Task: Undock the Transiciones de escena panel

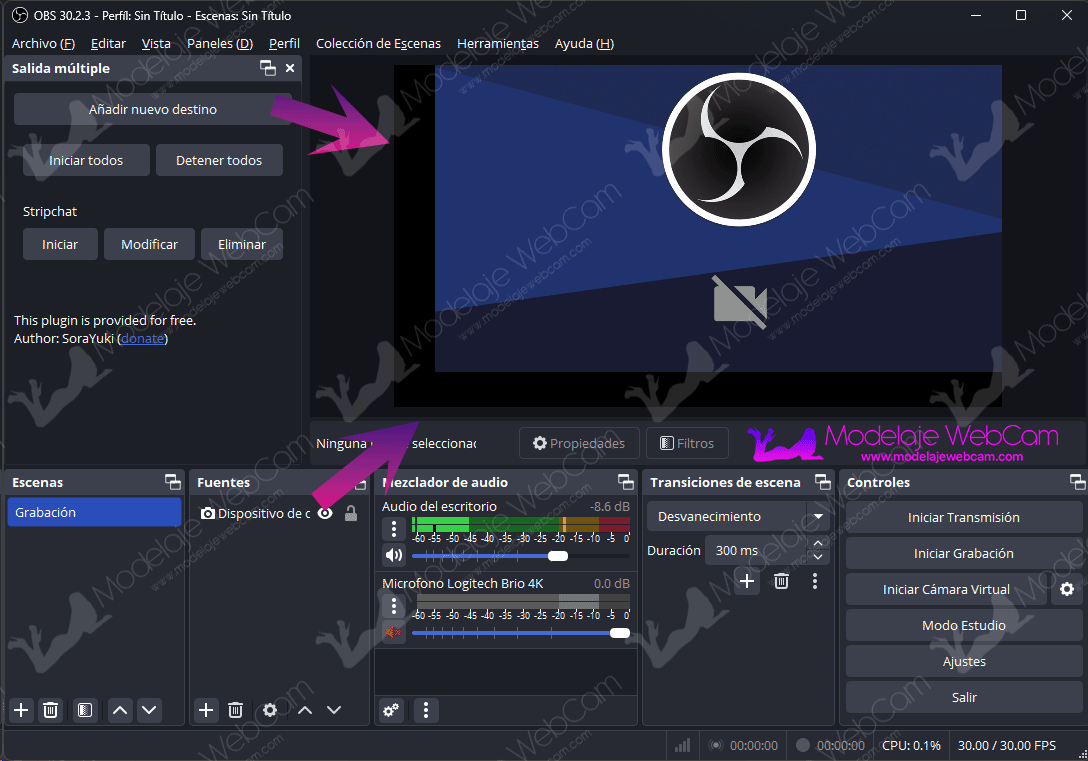Action: (x=823, y=482)
